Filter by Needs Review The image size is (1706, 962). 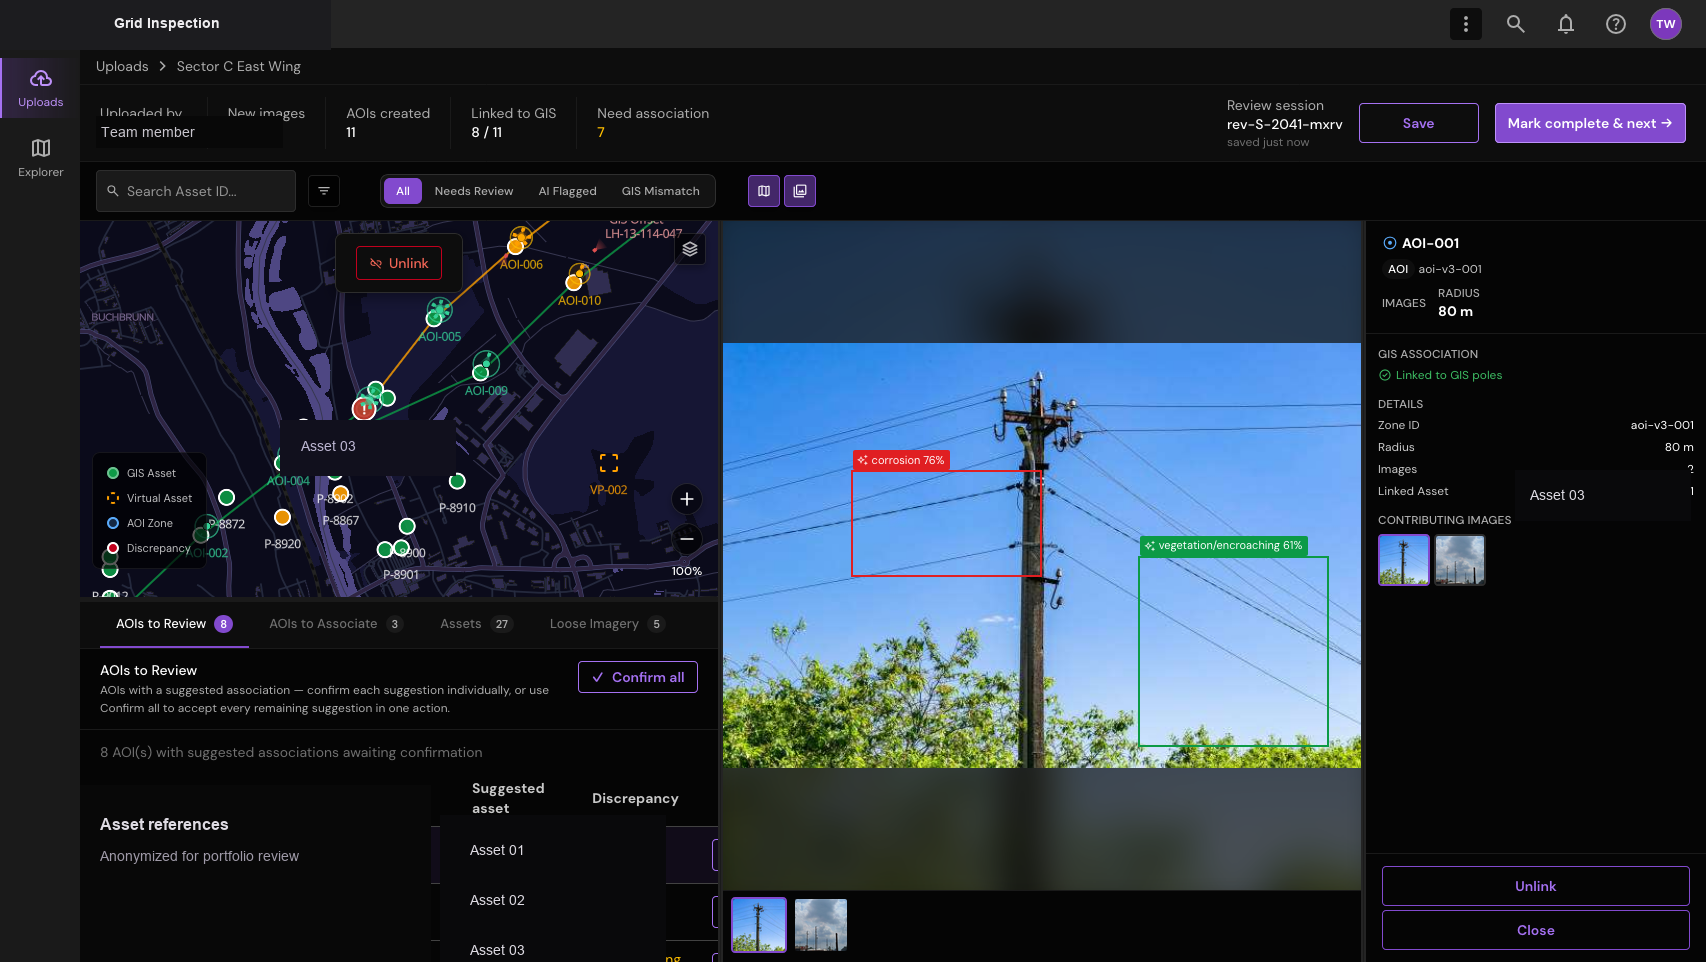point(474,191)
